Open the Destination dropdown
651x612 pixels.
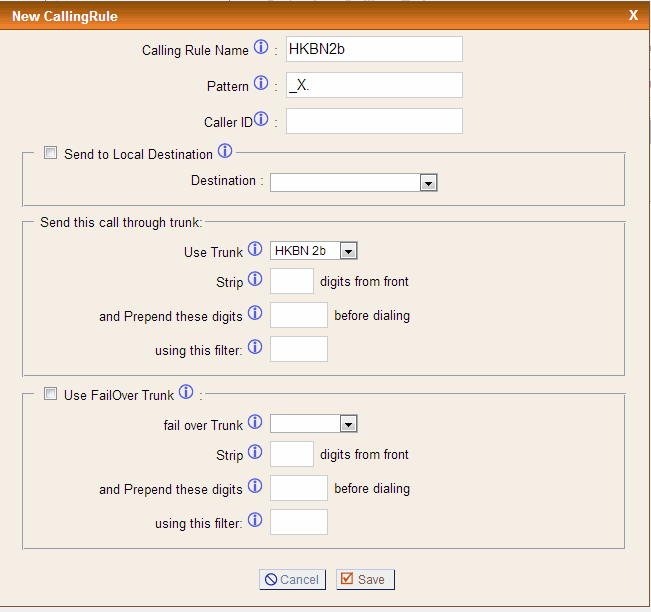click(x=354, y=183)
